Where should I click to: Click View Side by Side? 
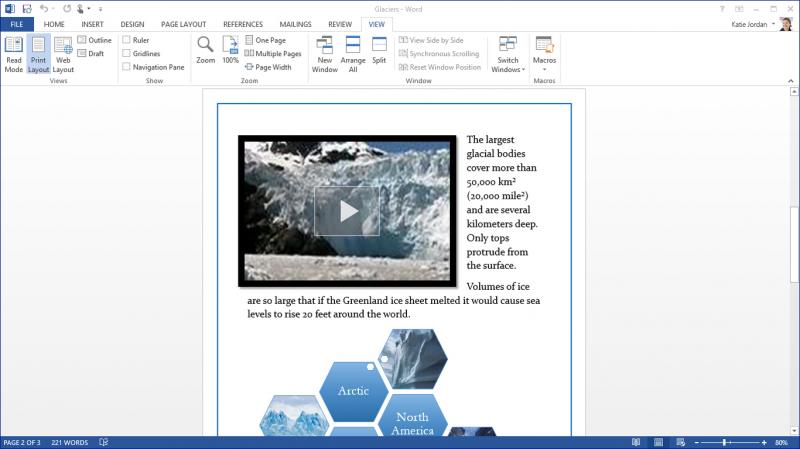431,40
